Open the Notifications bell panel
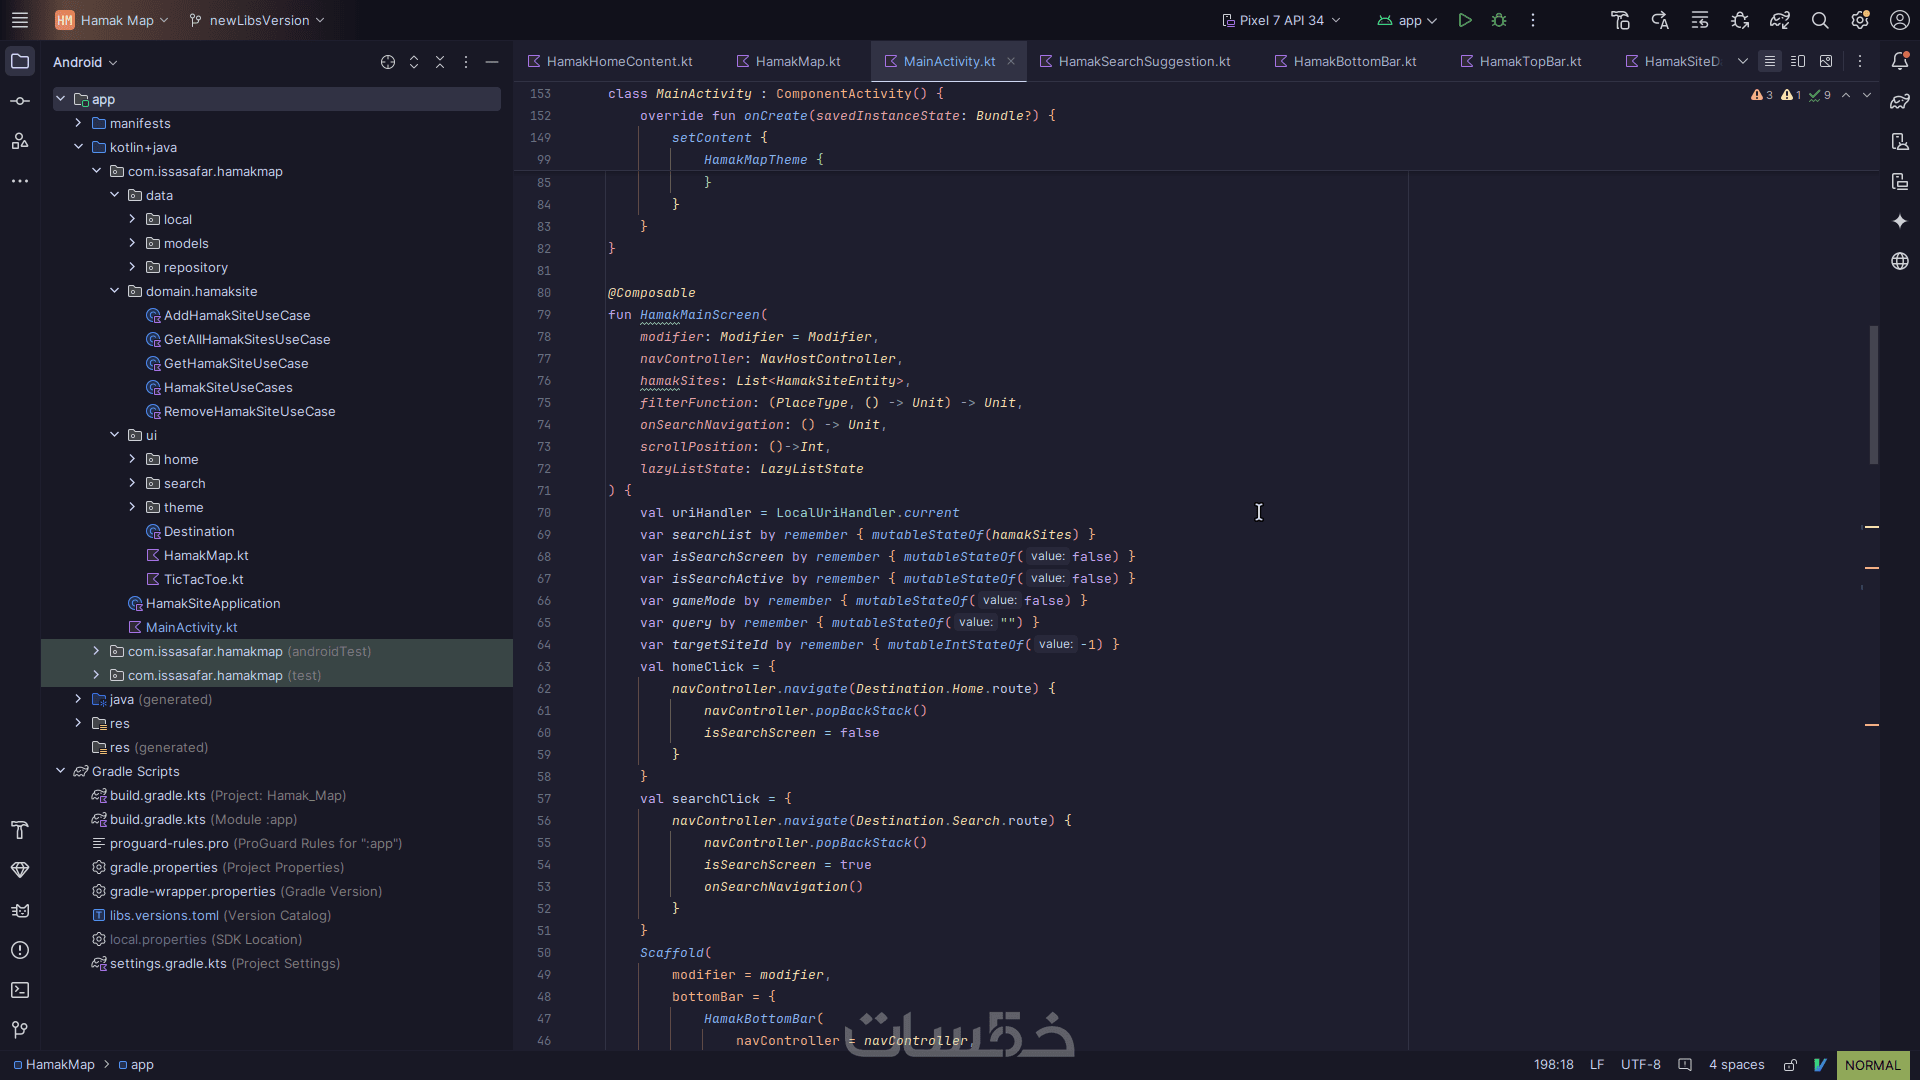Viewport: 1920px width, 1080px height. click(x=1900, y=62)
